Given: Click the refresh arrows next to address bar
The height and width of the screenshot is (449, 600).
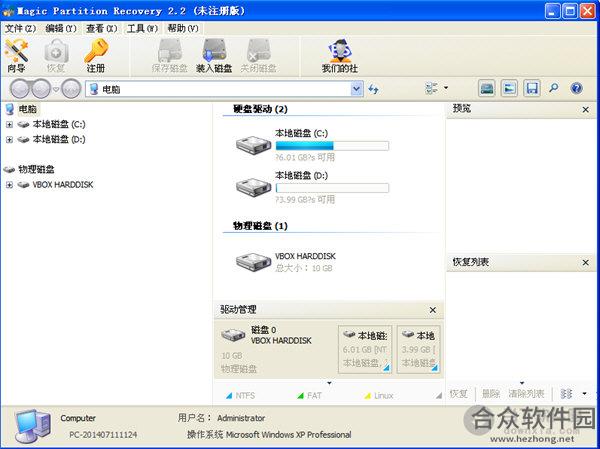Looking at the screenshot, I should pyautogui.click(x=373, y=89).
